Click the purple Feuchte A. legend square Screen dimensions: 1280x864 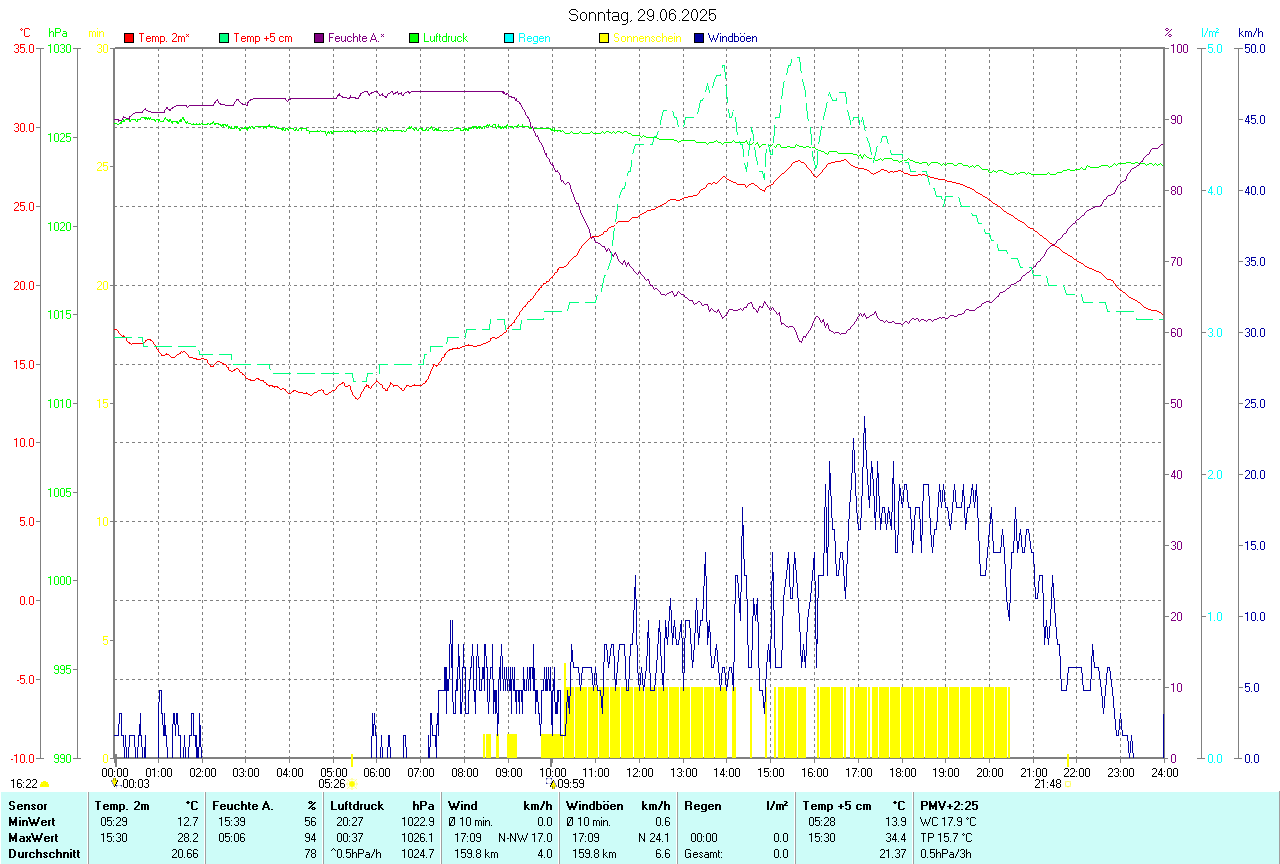(319, 38)
